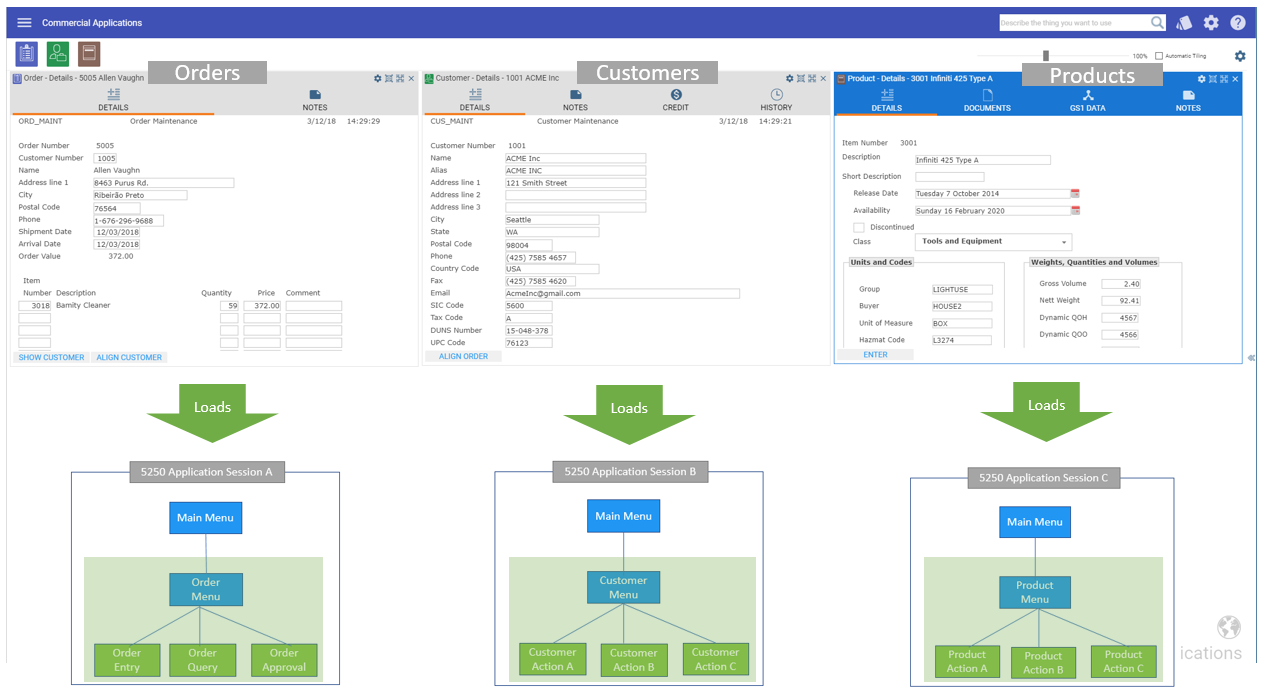Click the Gross Volume field 2.40
The height and width of the screenshot is (698, 1270).
[x=1121, y=284]
